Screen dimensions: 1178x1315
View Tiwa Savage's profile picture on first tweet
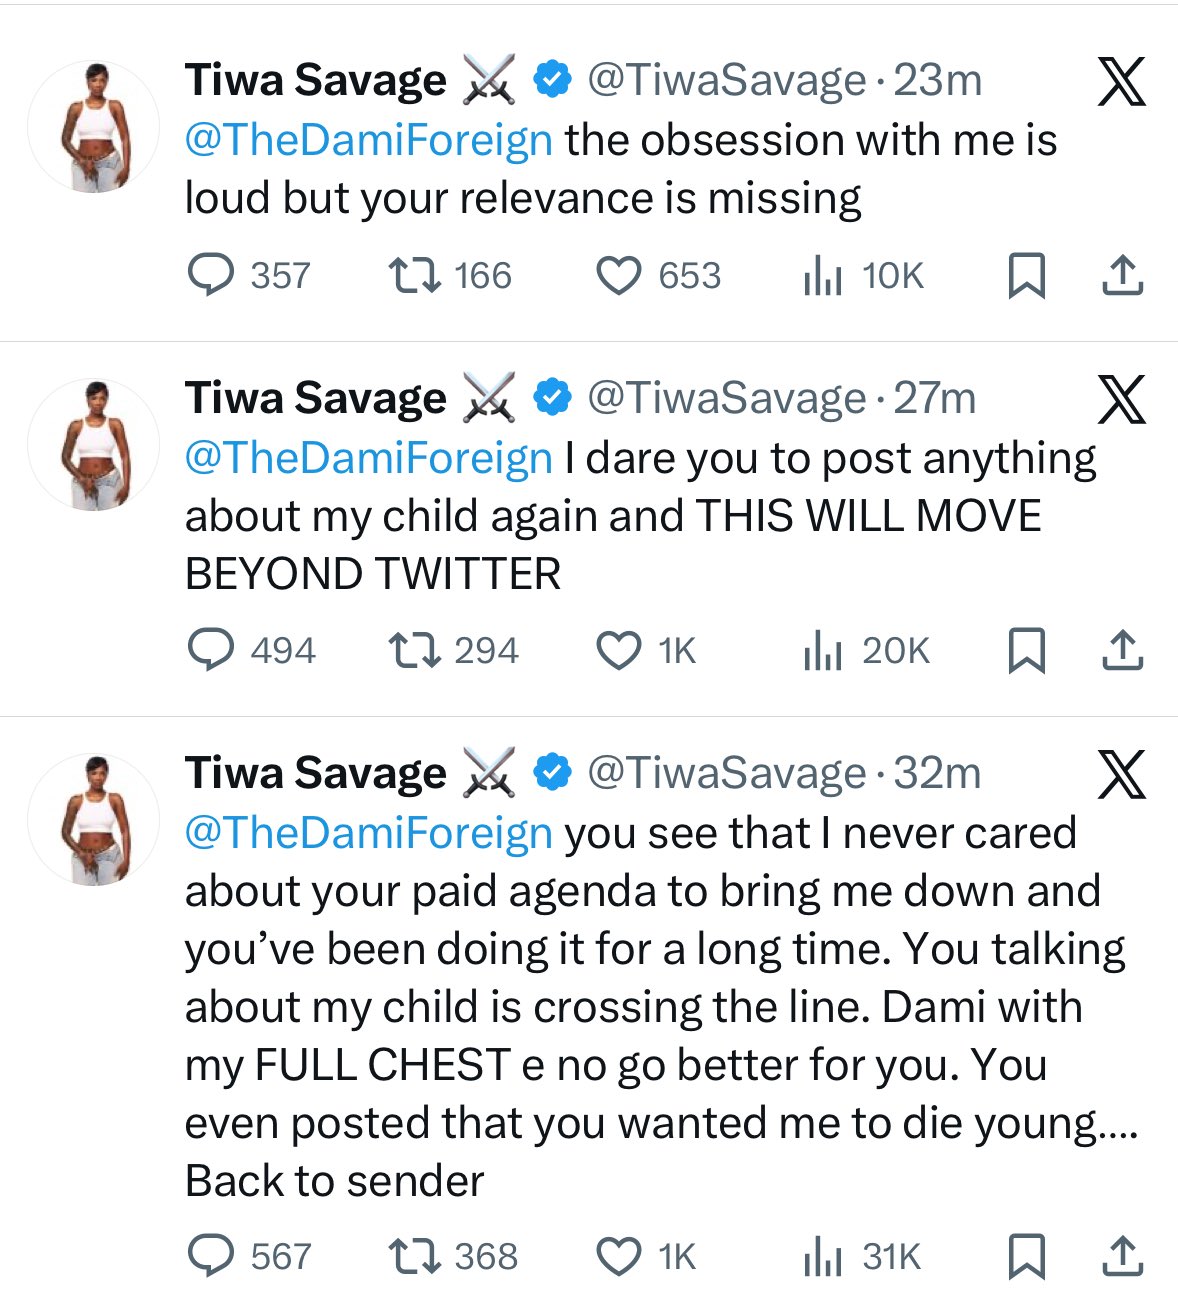pos(95,125)
